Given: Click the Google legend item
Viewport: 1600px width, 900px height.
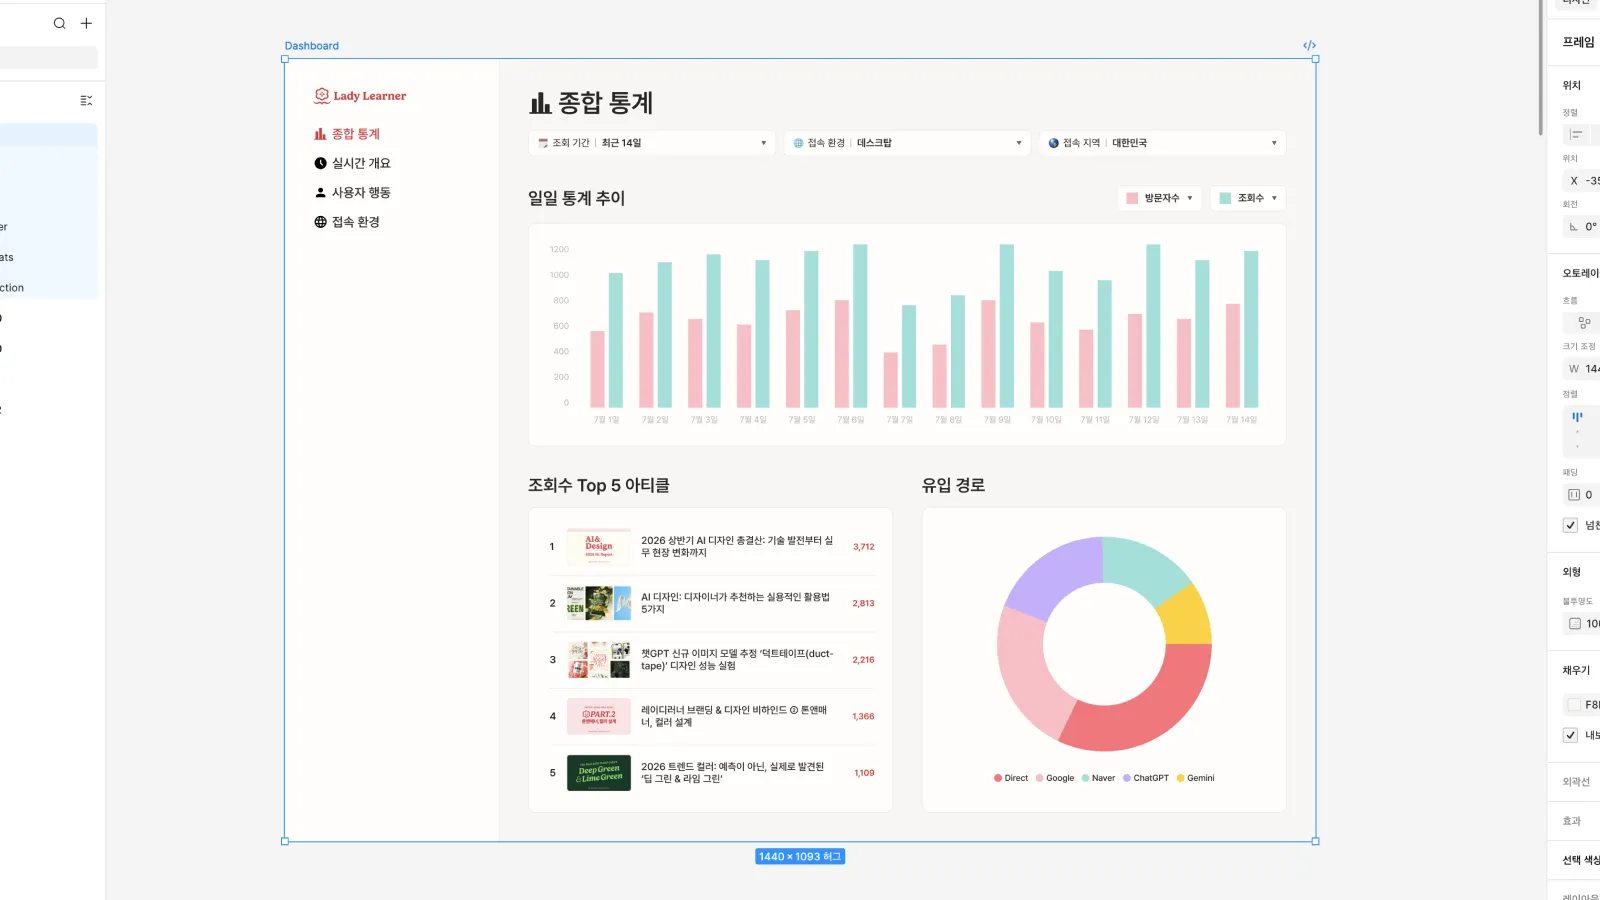Looking at the screenshot, I should click(x=1055, y=778).
